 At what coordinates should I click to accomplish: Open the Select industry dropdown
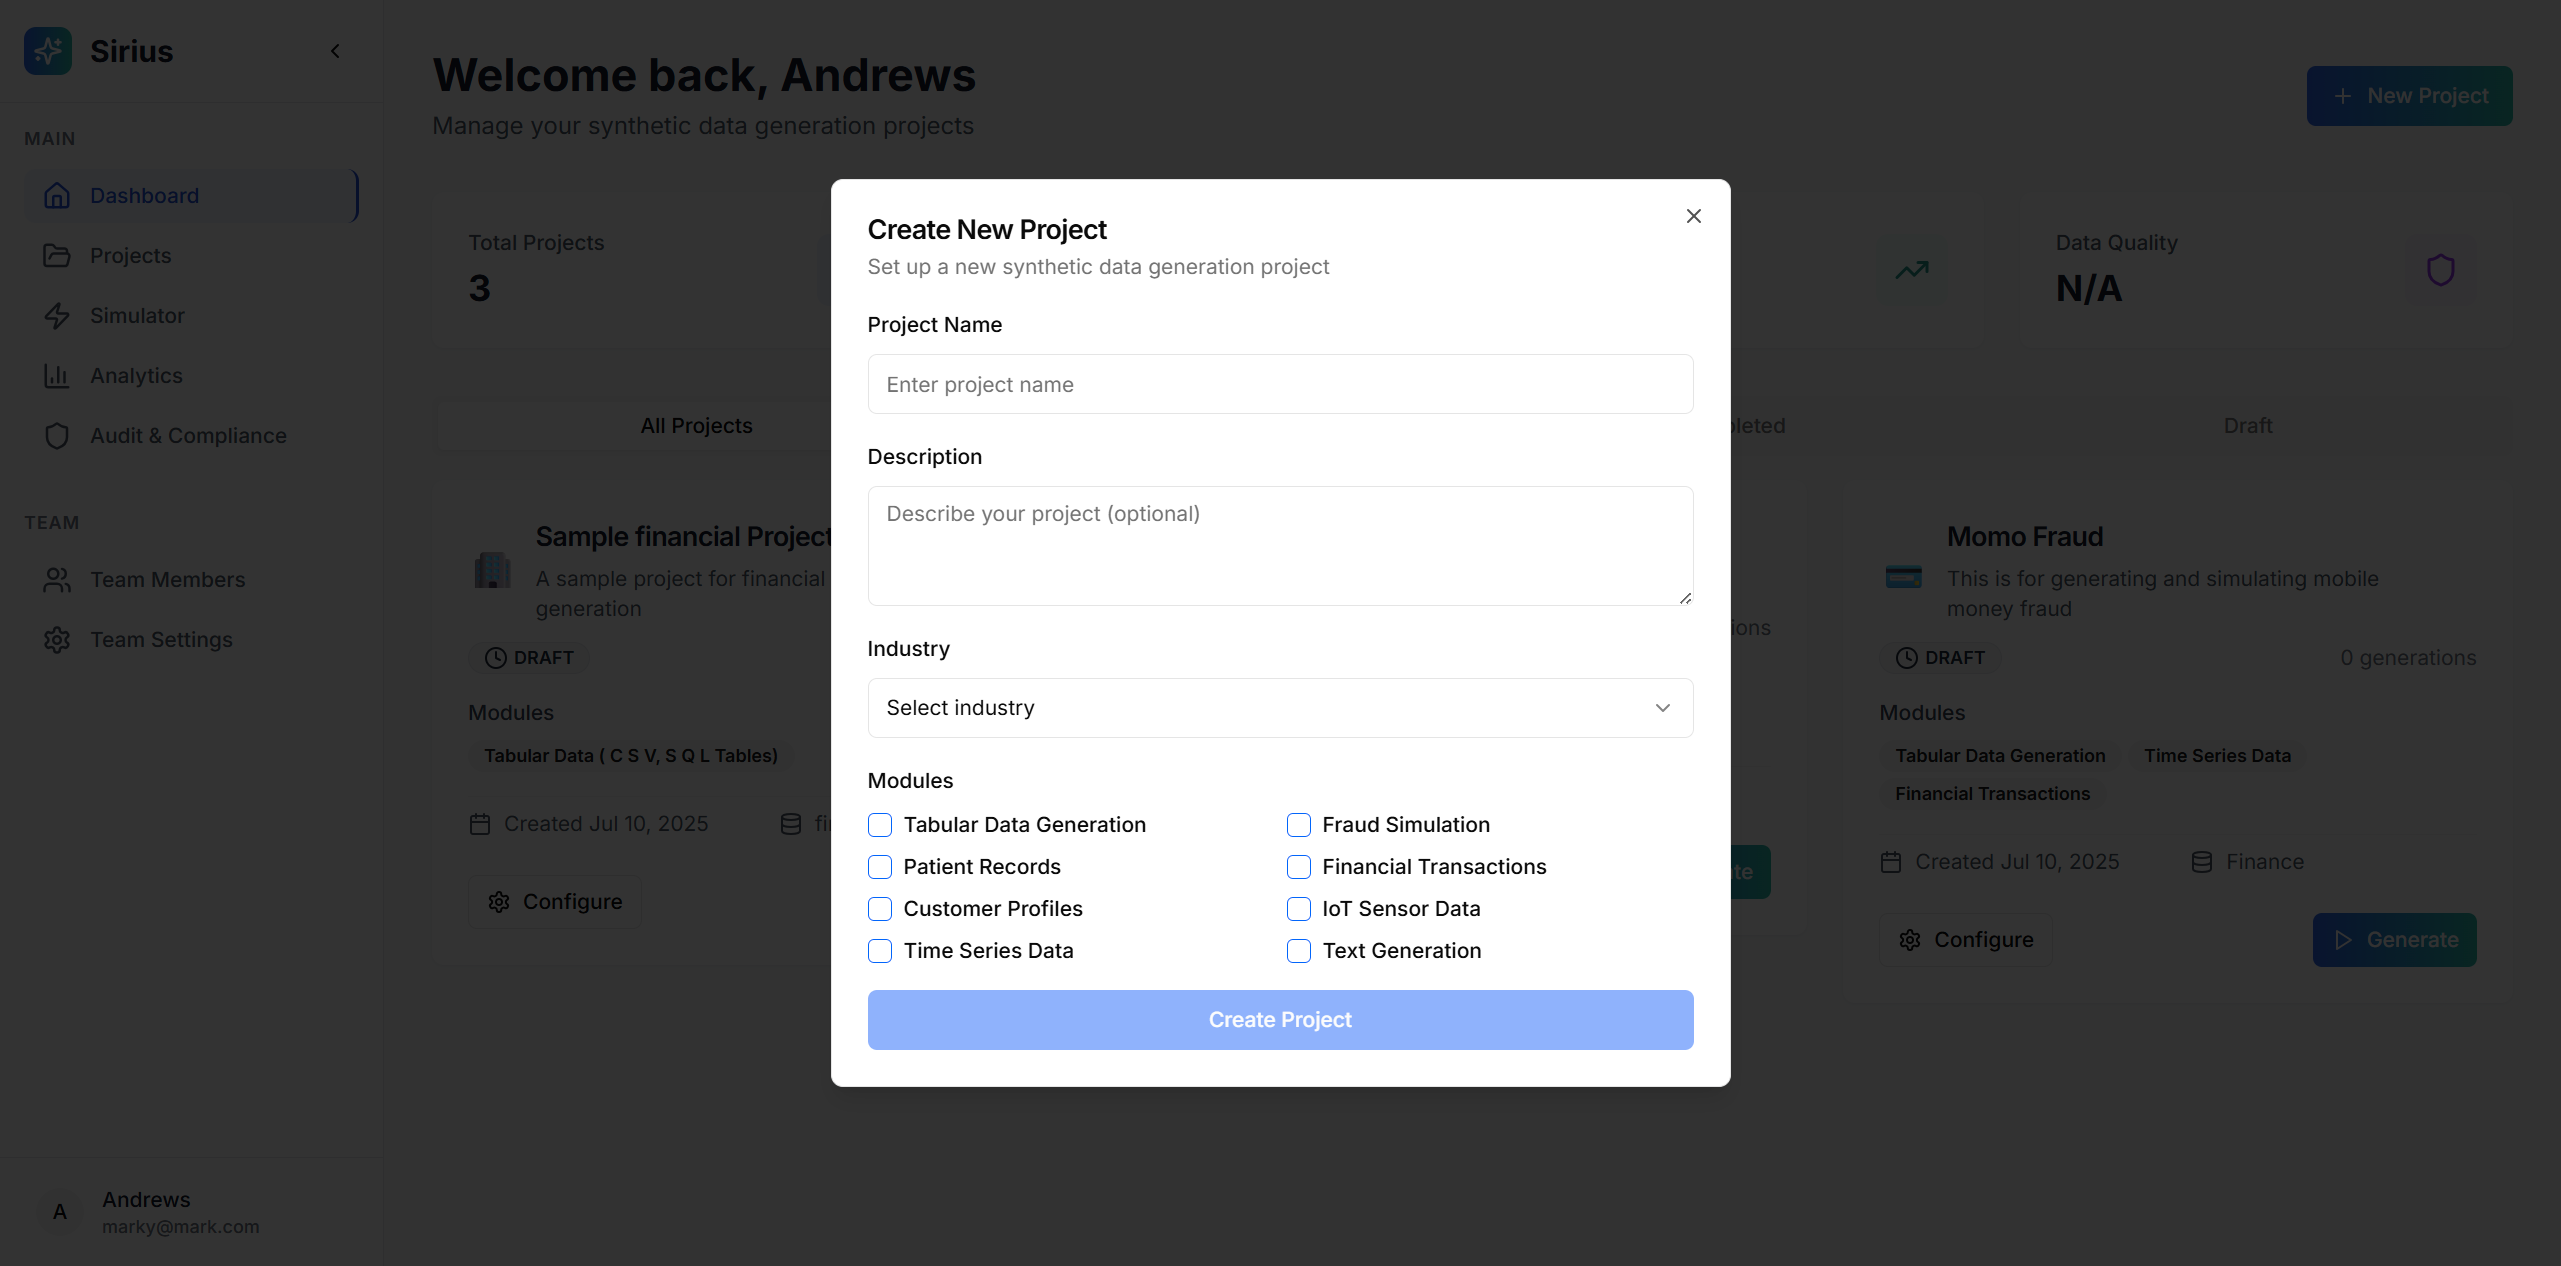click(x=1279, y=708)
